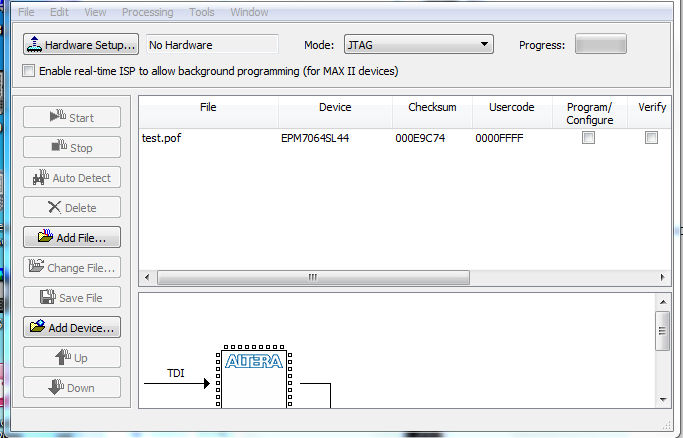Check Verify for test.pof

651,138
